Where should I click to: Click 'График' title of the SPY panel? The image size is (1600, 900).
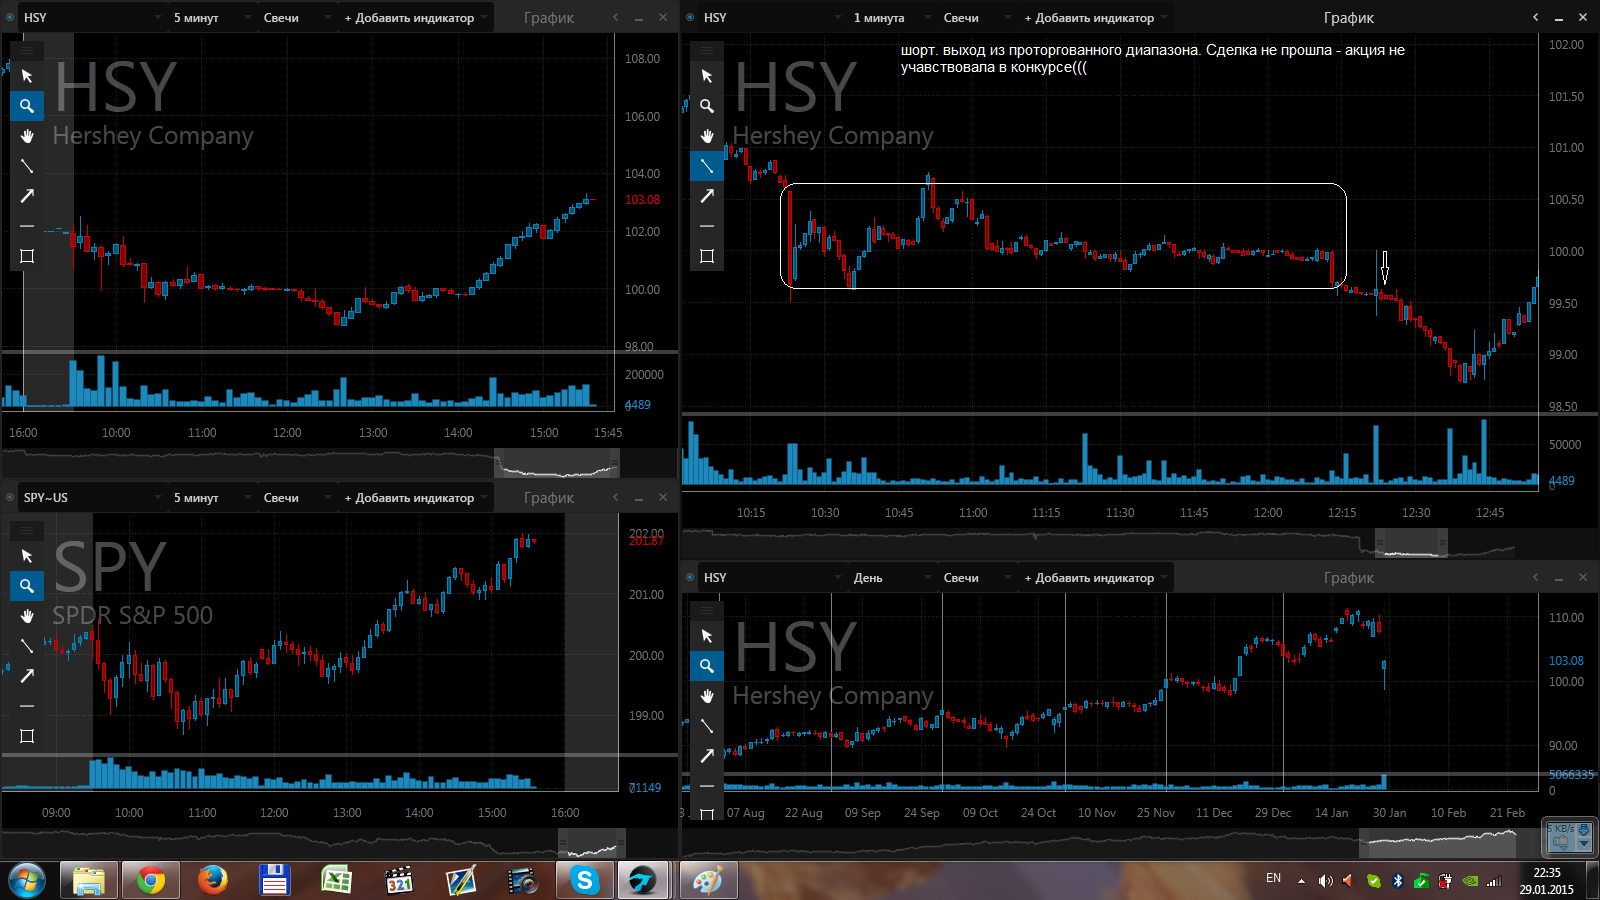[549, 498]
